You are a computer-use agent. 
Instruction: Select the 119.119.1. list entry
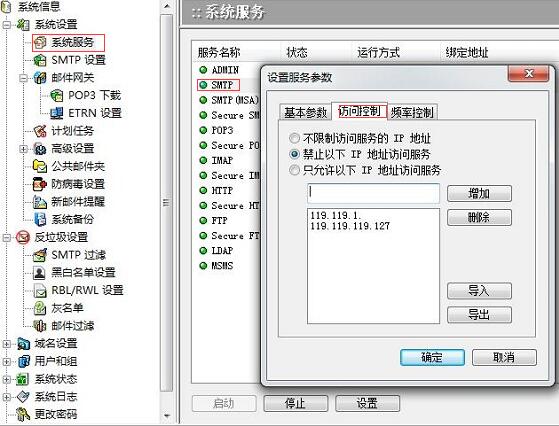[x=336, y=215]
